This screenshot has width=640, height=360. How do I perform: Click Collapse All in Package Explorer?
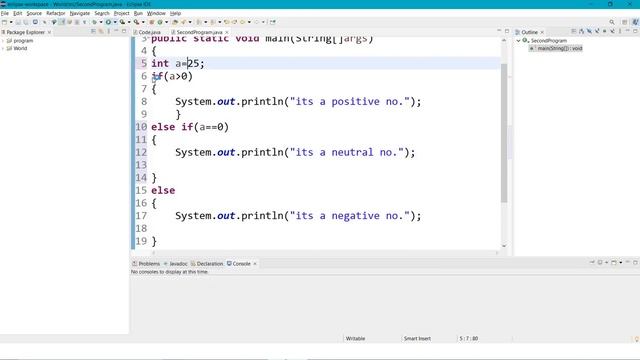click(x=93, y=31)
